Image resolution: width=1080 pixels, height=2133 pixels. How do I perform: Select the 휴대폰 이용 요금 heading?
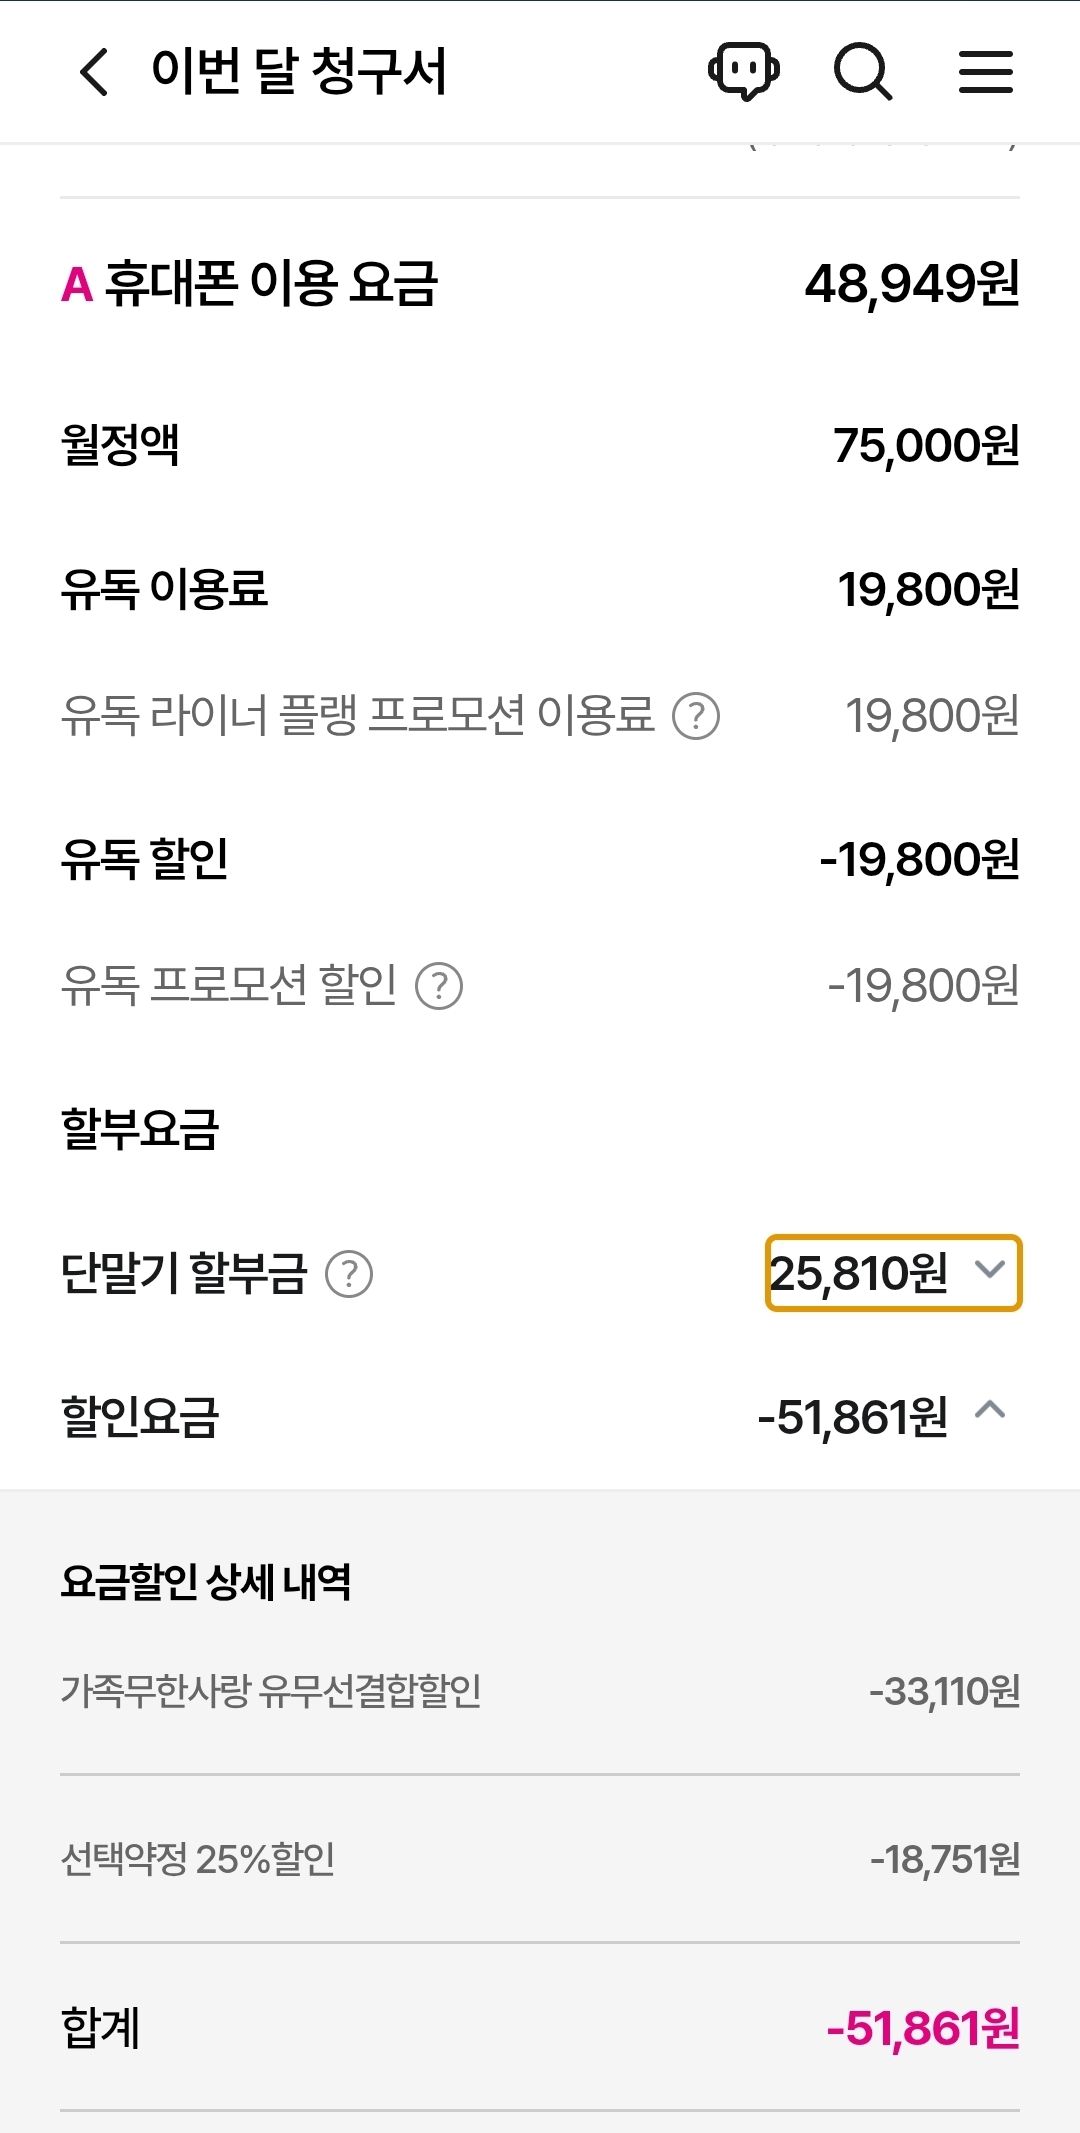271,284
